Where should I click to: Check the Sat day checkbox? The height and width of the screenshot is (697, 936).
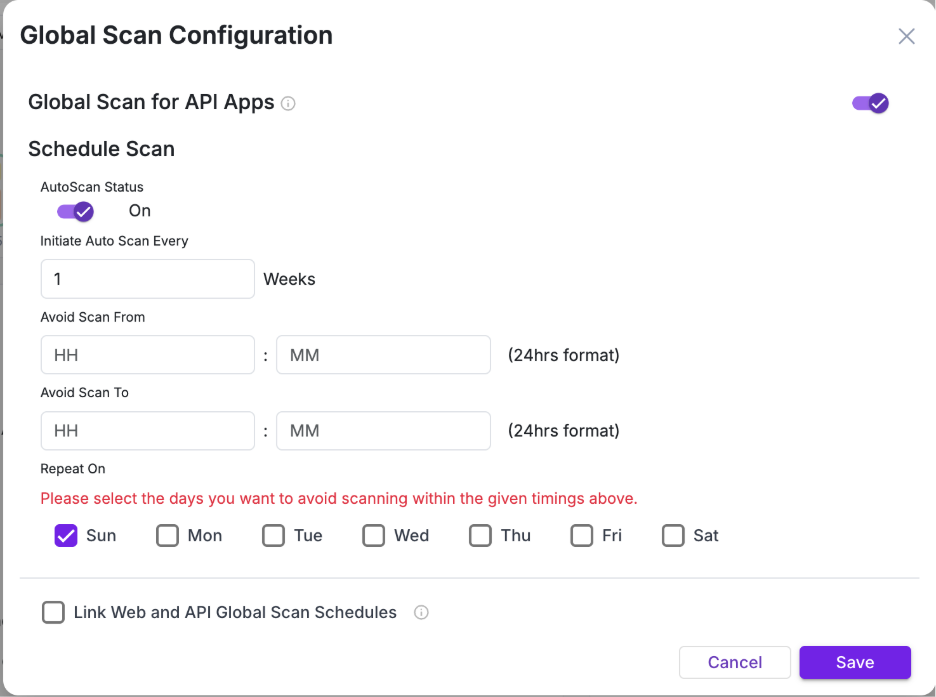673,535
